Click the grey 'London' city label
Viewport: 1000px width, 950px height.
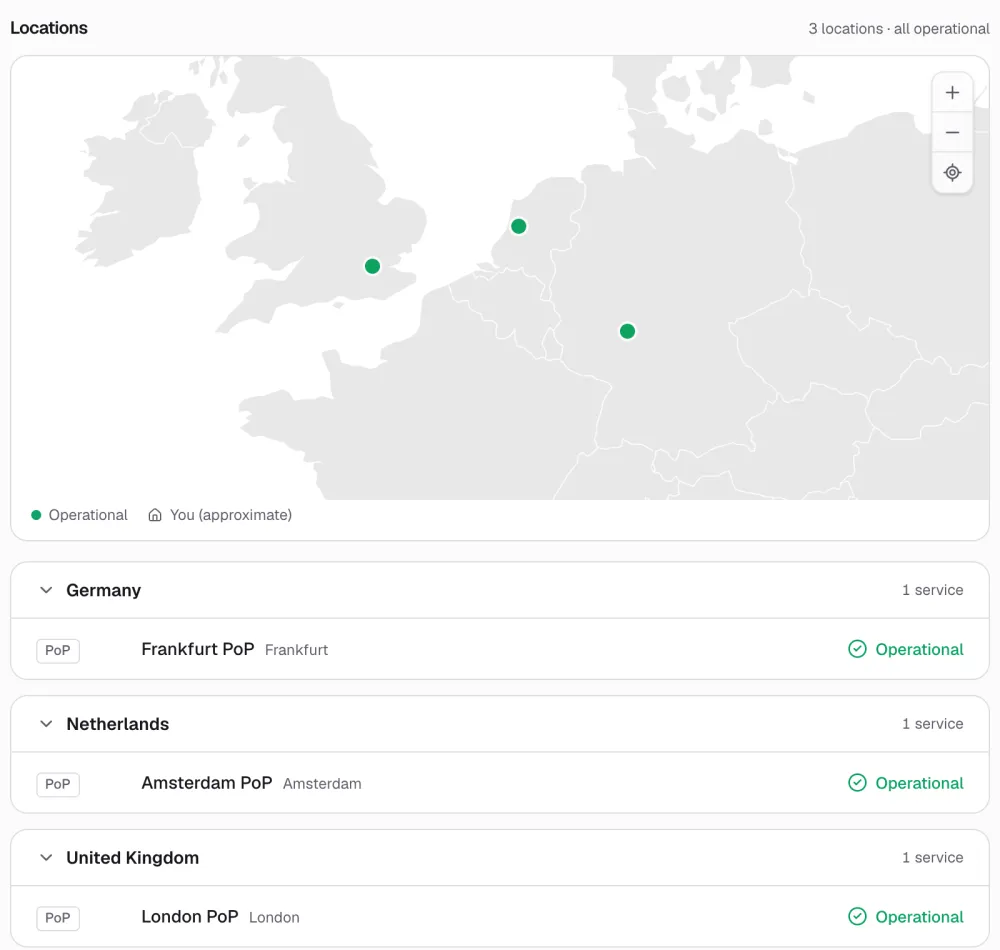tap(274, 918)
